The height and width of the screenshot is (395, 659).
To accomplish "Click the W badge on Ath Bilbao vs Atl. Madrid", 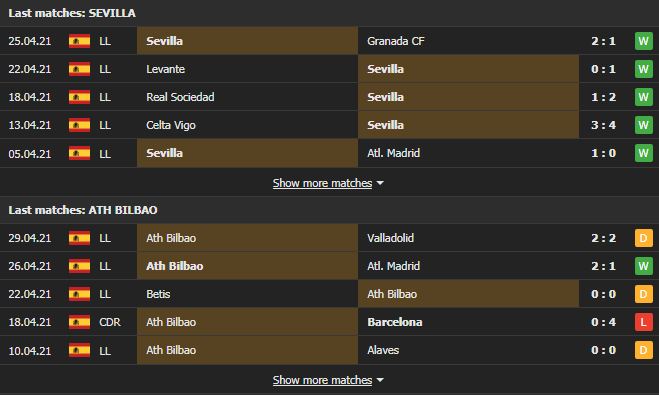I will pos(643,266).
